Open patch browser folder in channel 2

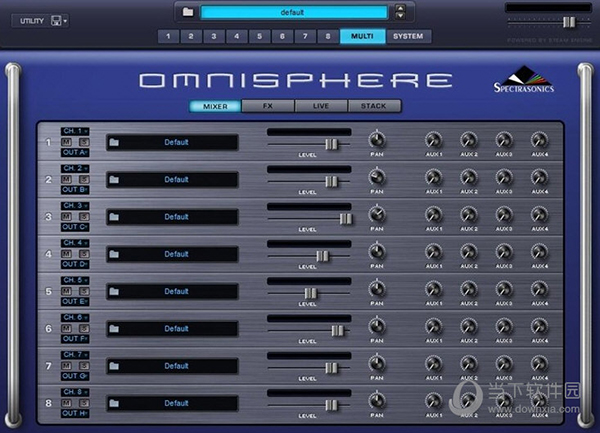point(114,180)
